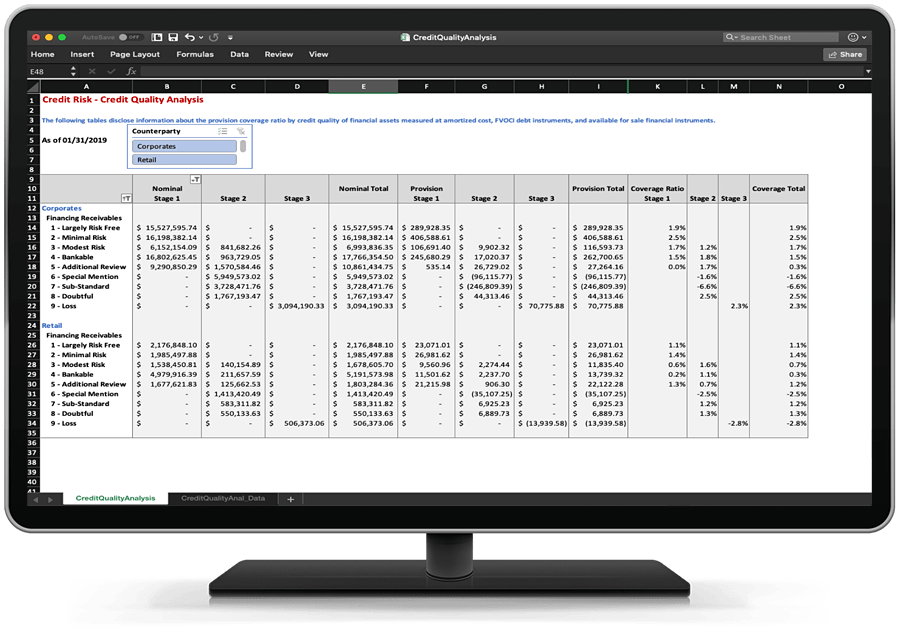The width and height of the screenshot is (900, 629).
Task: Click the Search Sheet field
Action: coord(781,37)
